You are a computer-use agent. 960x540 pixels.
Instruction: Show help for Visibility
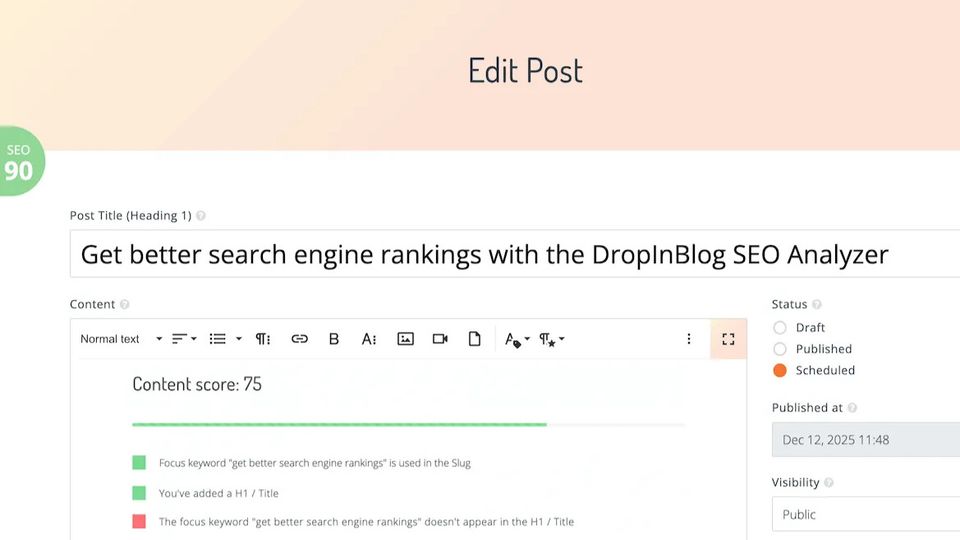coord(829,482)
